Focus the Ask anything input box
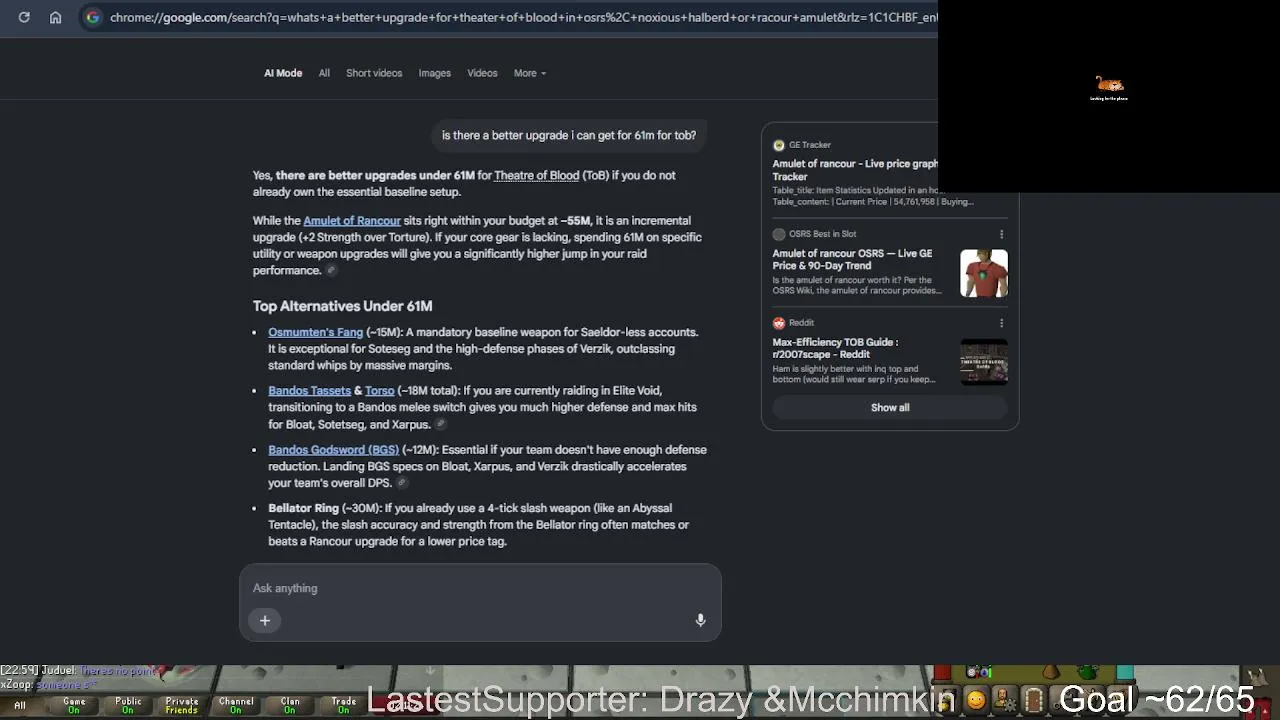This screenshot has width=1280, height=720. (x=480, y=588)
